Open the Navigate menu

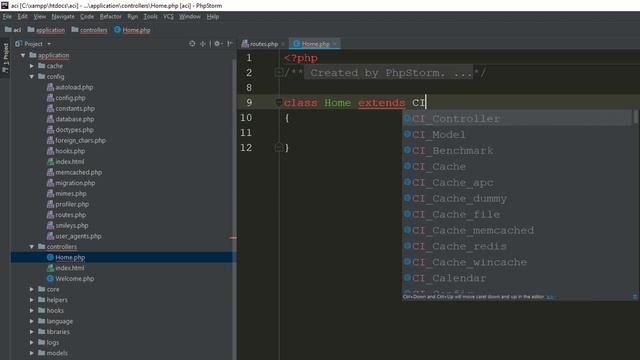63,17
